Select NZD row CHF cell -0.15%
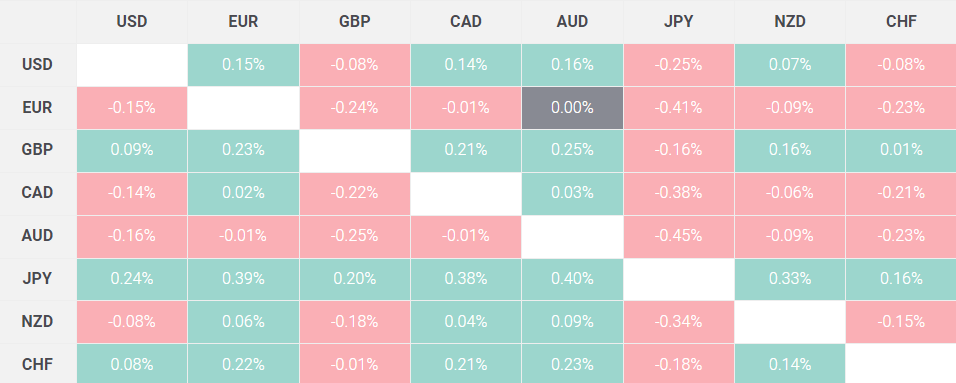 pos(901,321)
